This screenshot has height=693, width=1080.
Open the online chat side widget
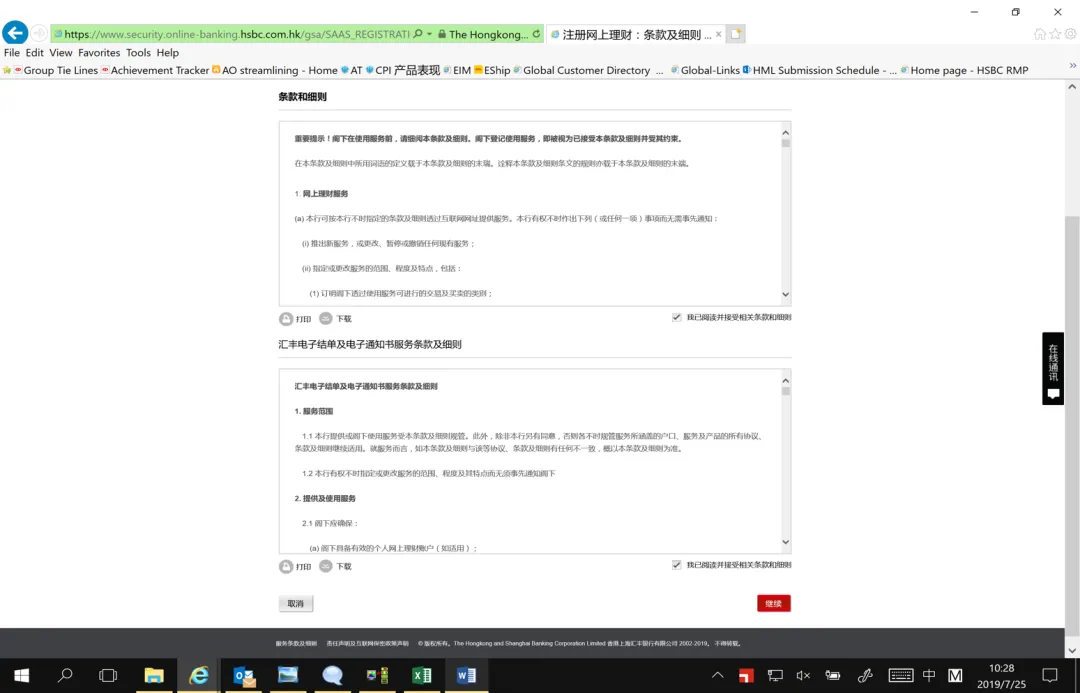pyautogui.click(x=1052, y=368)
